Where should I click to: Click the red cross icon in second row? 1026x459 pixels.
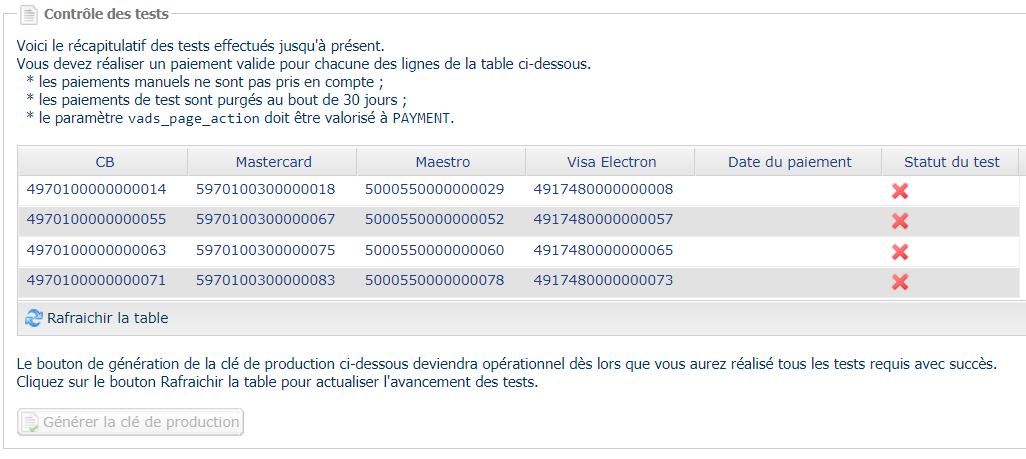point(900,221)
